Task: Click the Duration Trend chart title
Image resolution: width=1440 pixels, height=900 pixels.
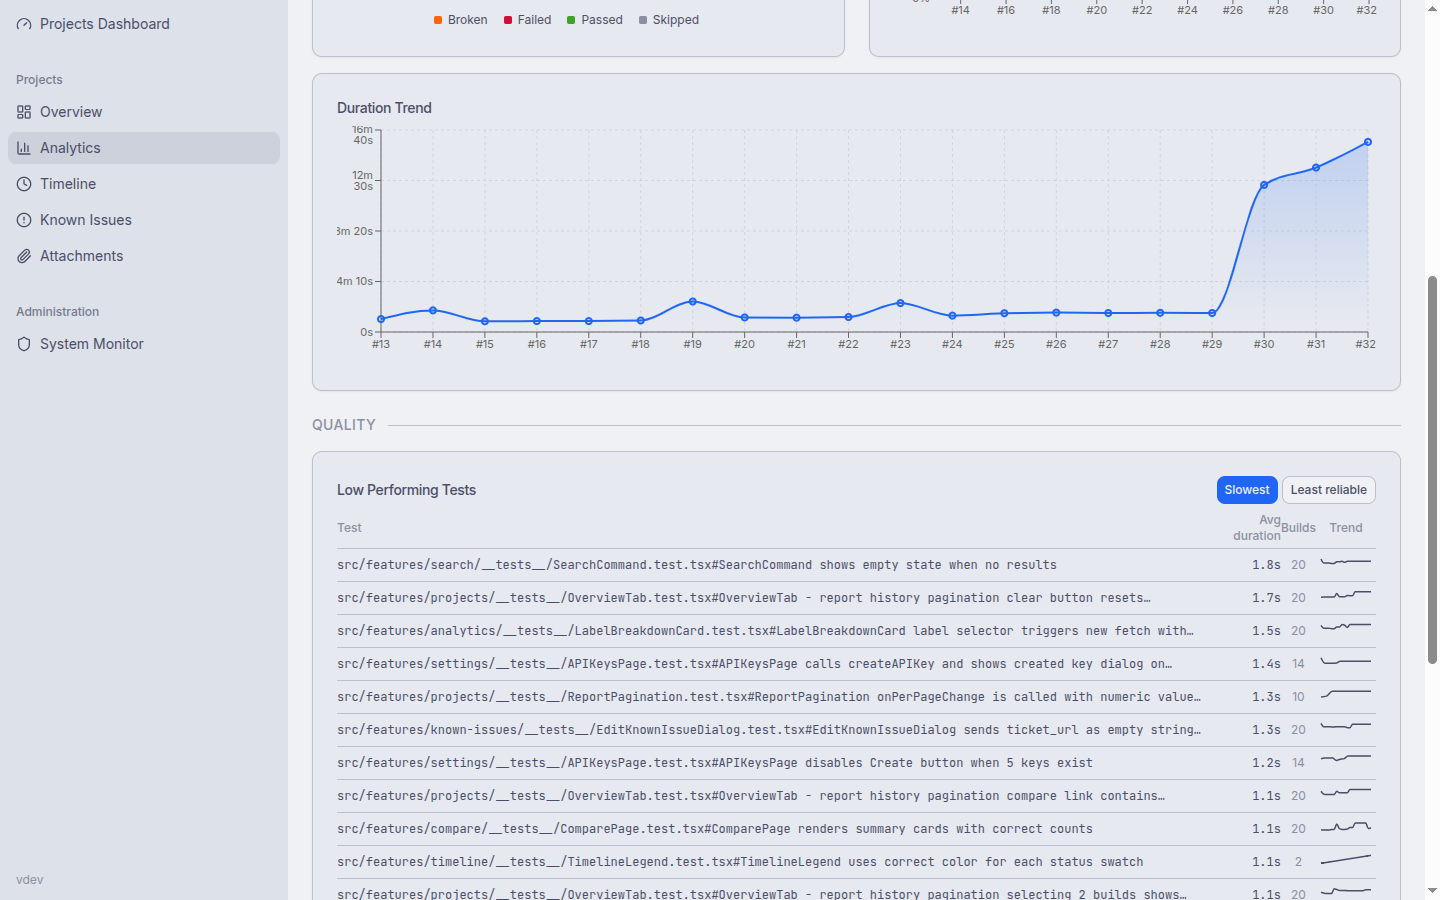Action: pos(384,108)
